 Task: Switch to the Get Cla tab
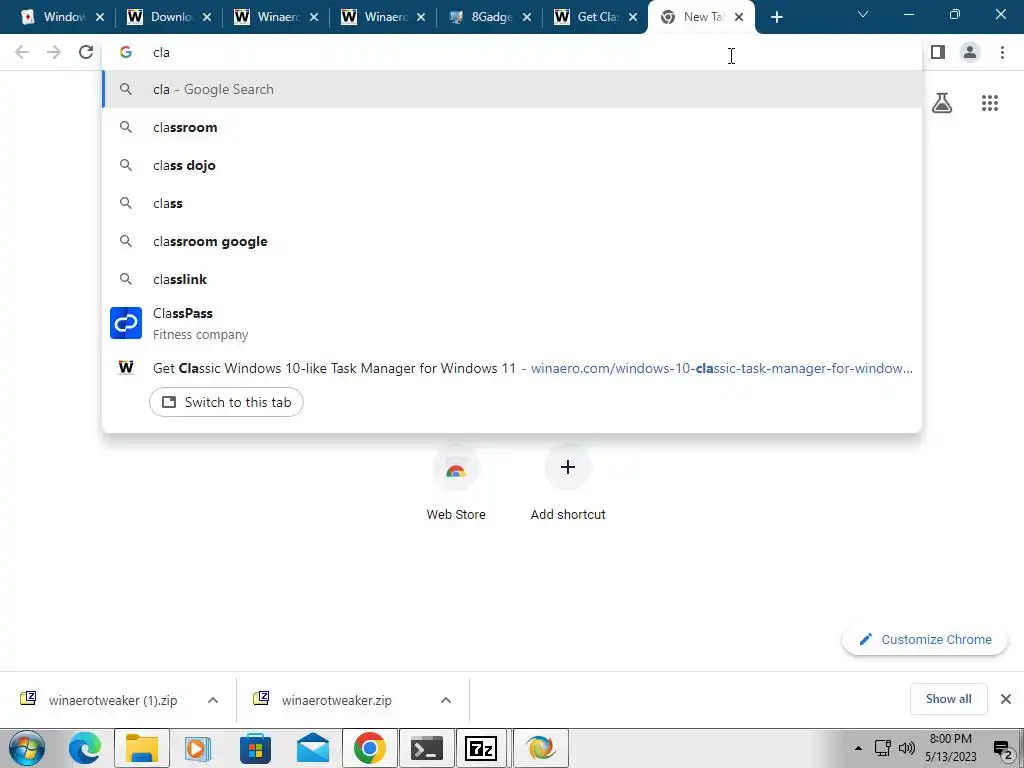(x=596, y=17)
